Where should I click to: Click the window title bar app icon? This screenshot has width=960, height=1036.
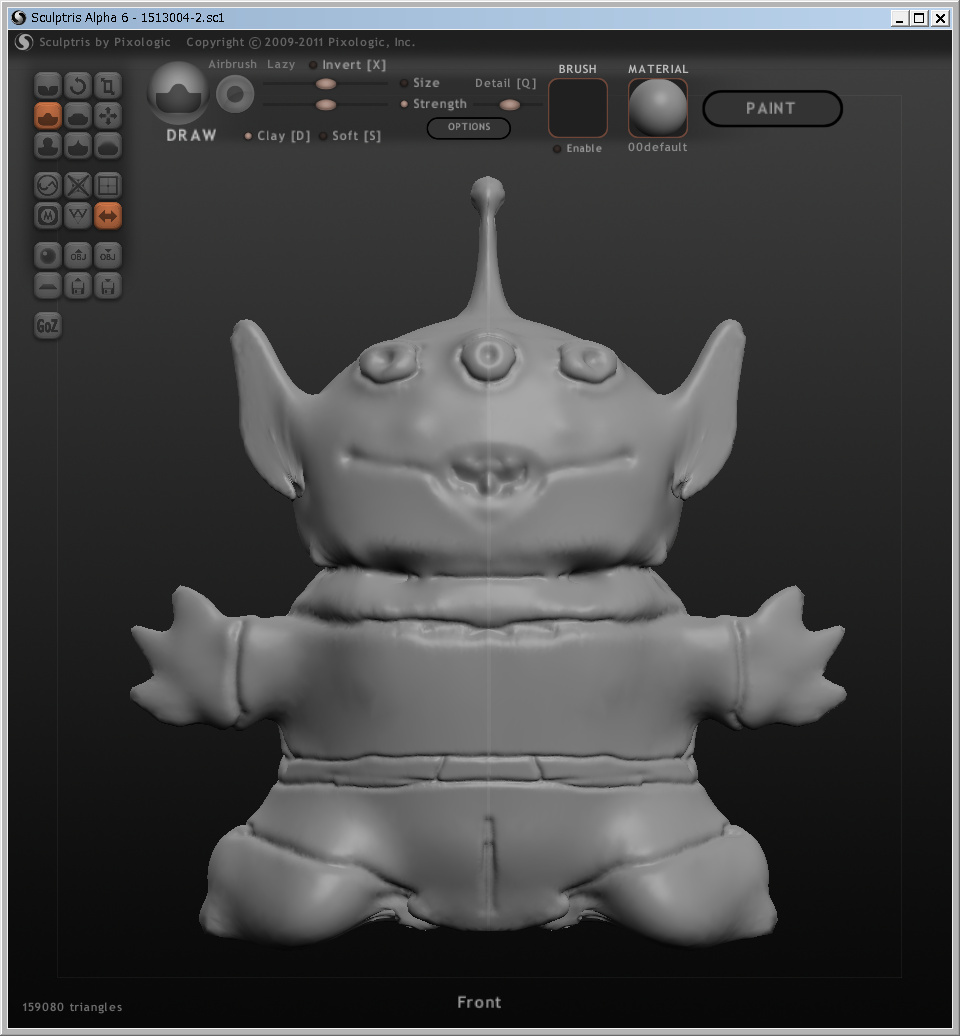coord(18,18)
